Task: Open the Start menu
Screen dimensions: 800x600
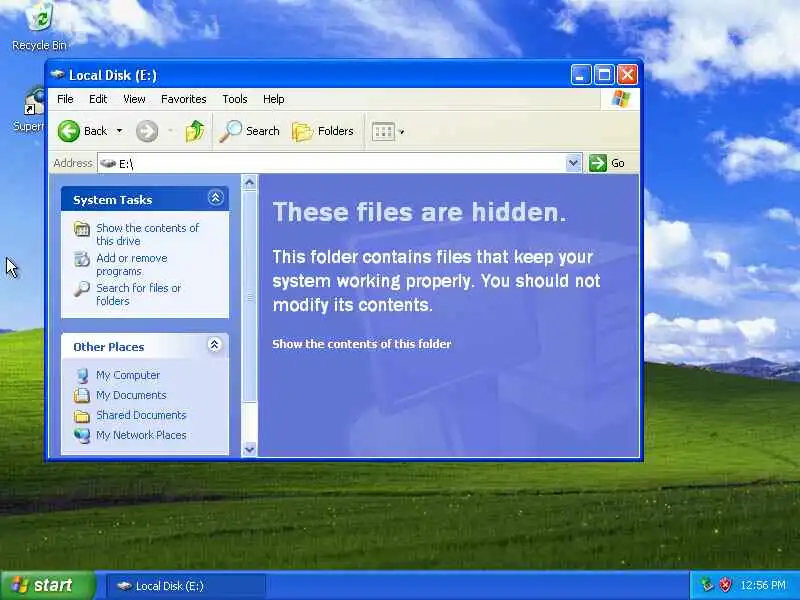Action: pos(48,585)
